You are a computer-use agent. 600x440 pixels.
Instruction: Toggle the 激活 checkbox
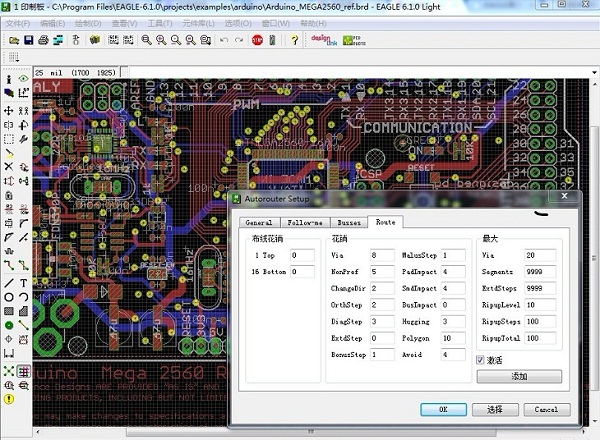click(480, 360)
